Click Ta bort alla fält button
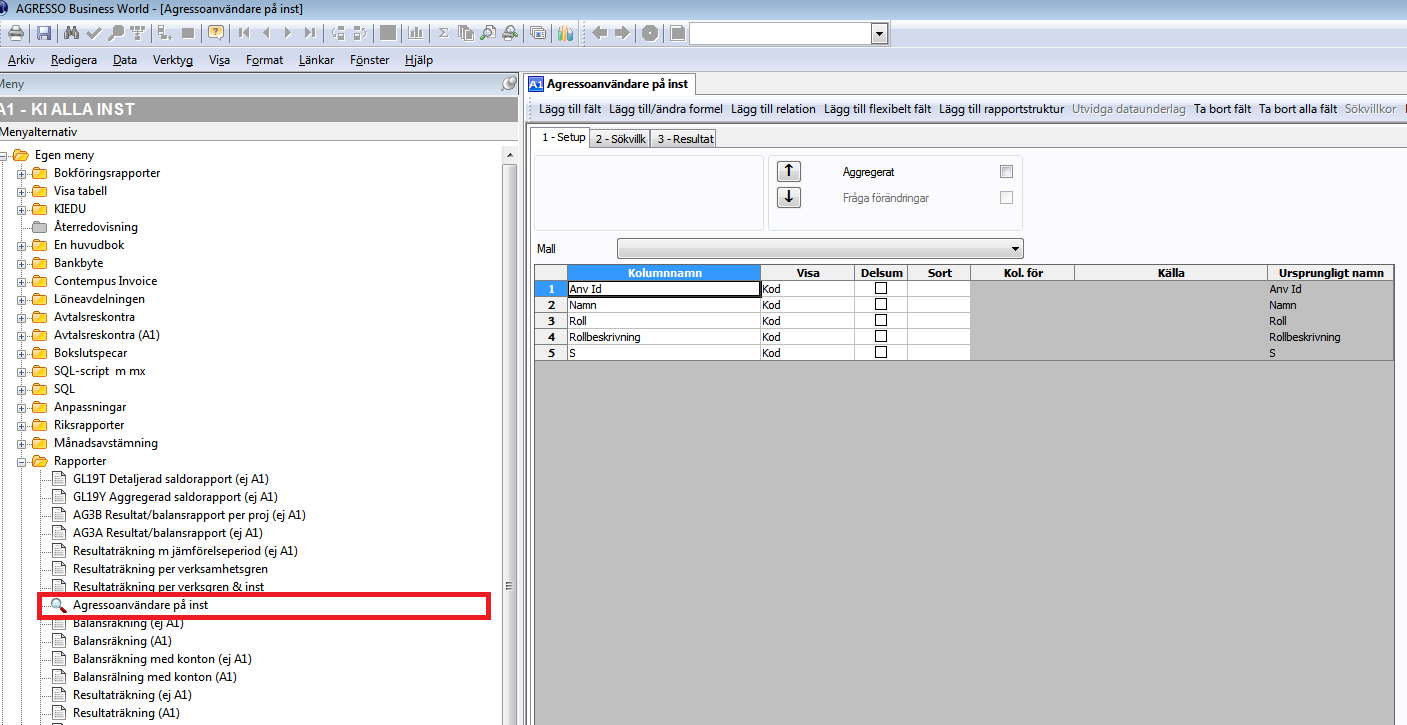 (x=1297, y=109)
